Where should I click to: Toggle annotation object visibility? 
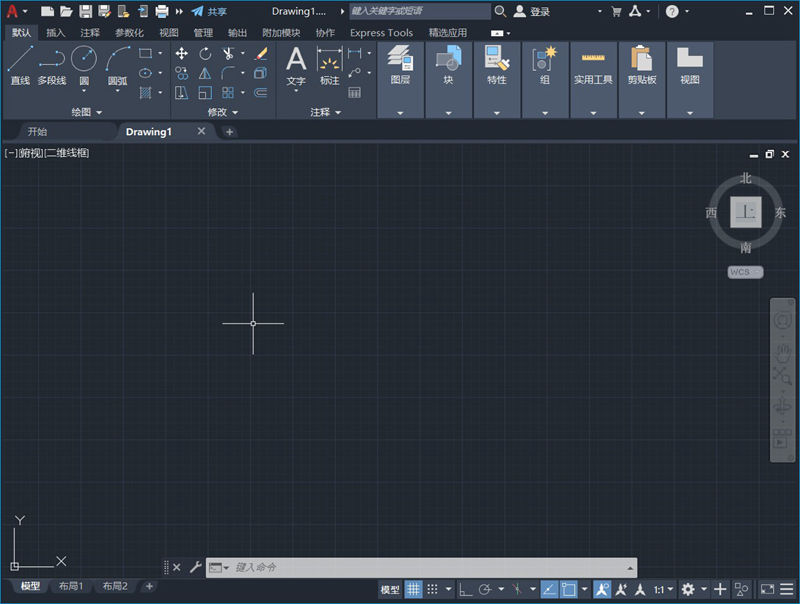click(x=602, y=590)
